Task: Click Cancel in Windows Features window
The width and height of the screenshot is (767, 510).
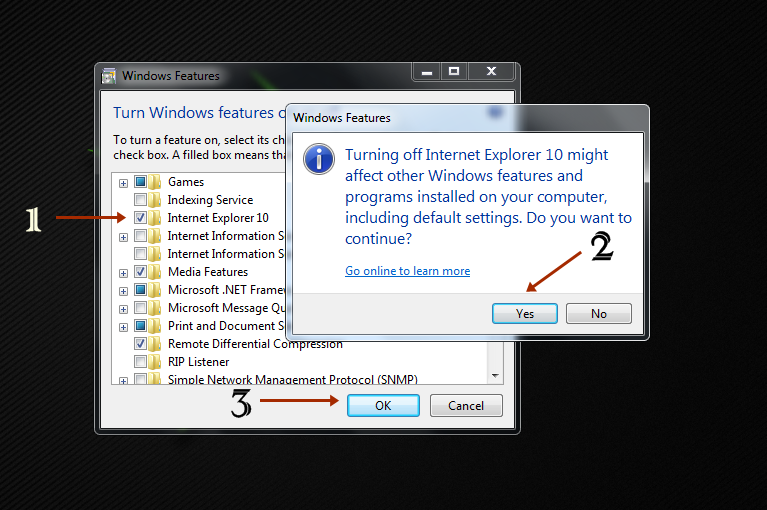Action: (466, 405)
